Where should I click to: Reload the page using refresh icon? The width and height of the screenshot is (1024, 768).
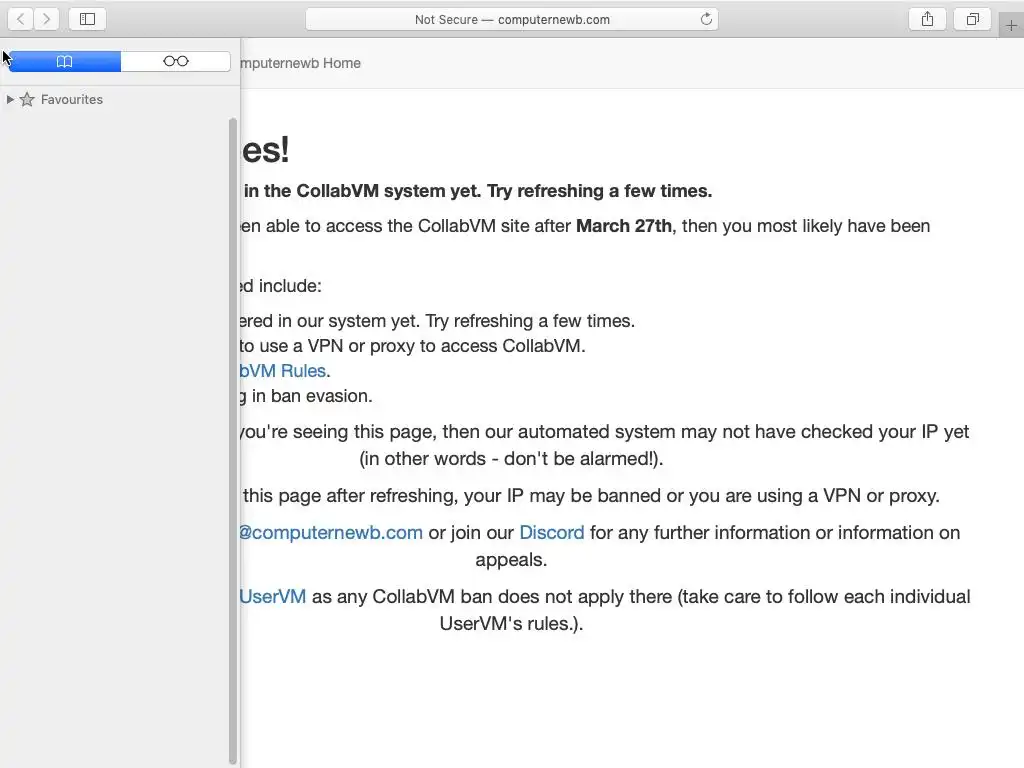coord(706,19)
